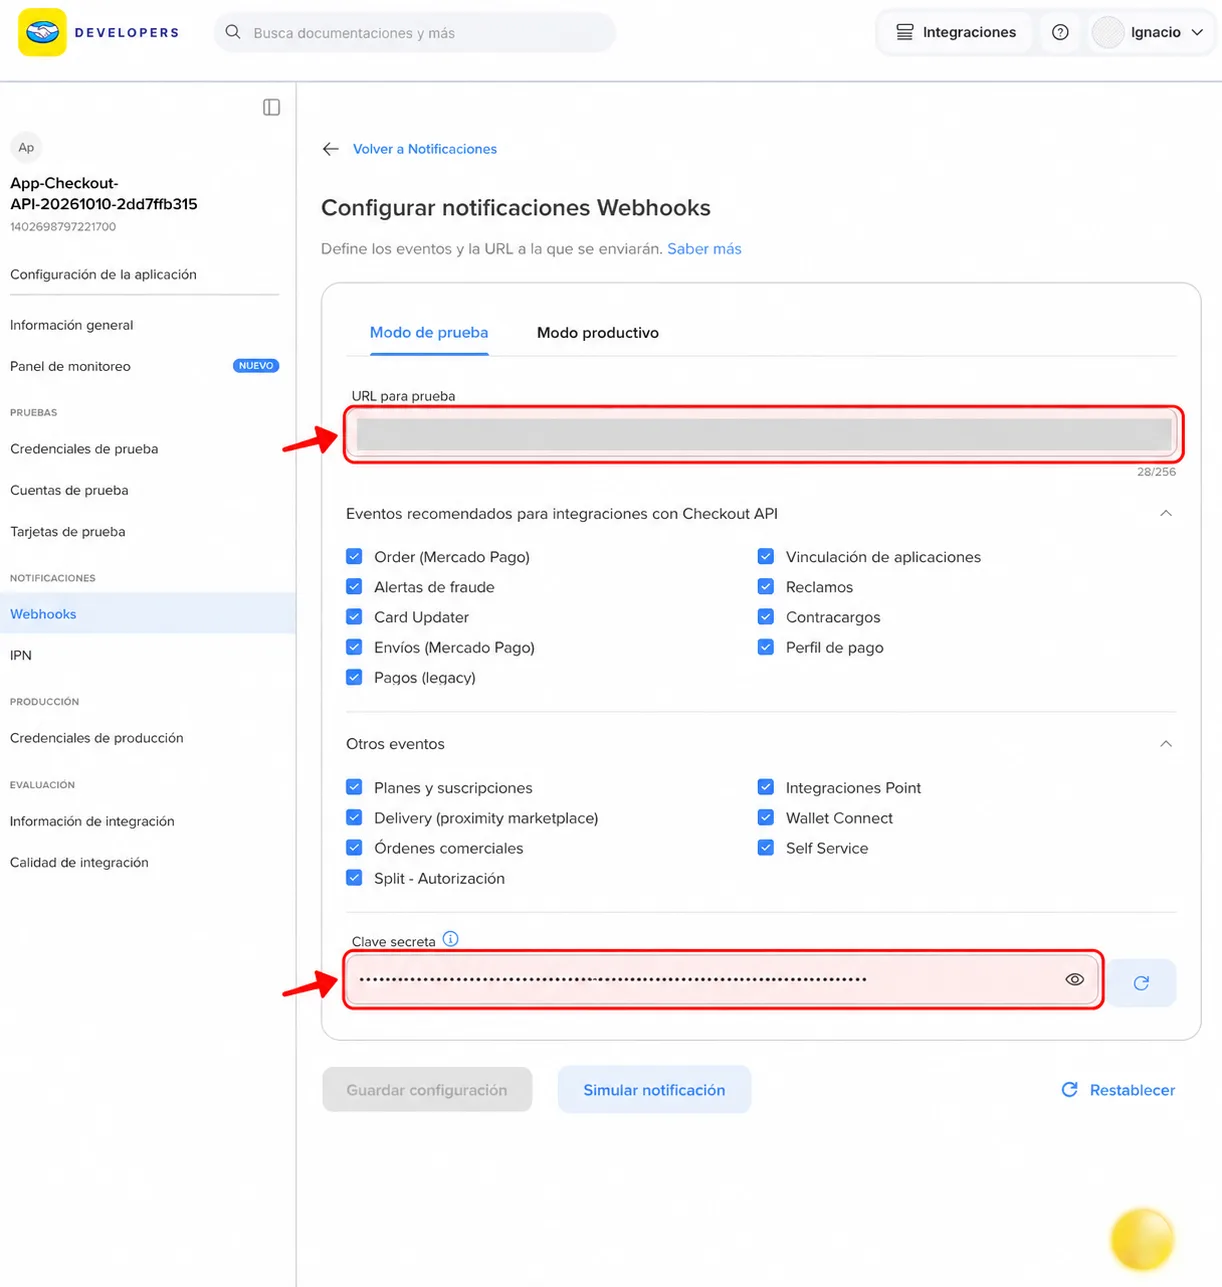Toggle Wallet Connect checkbox

[766, 817]
